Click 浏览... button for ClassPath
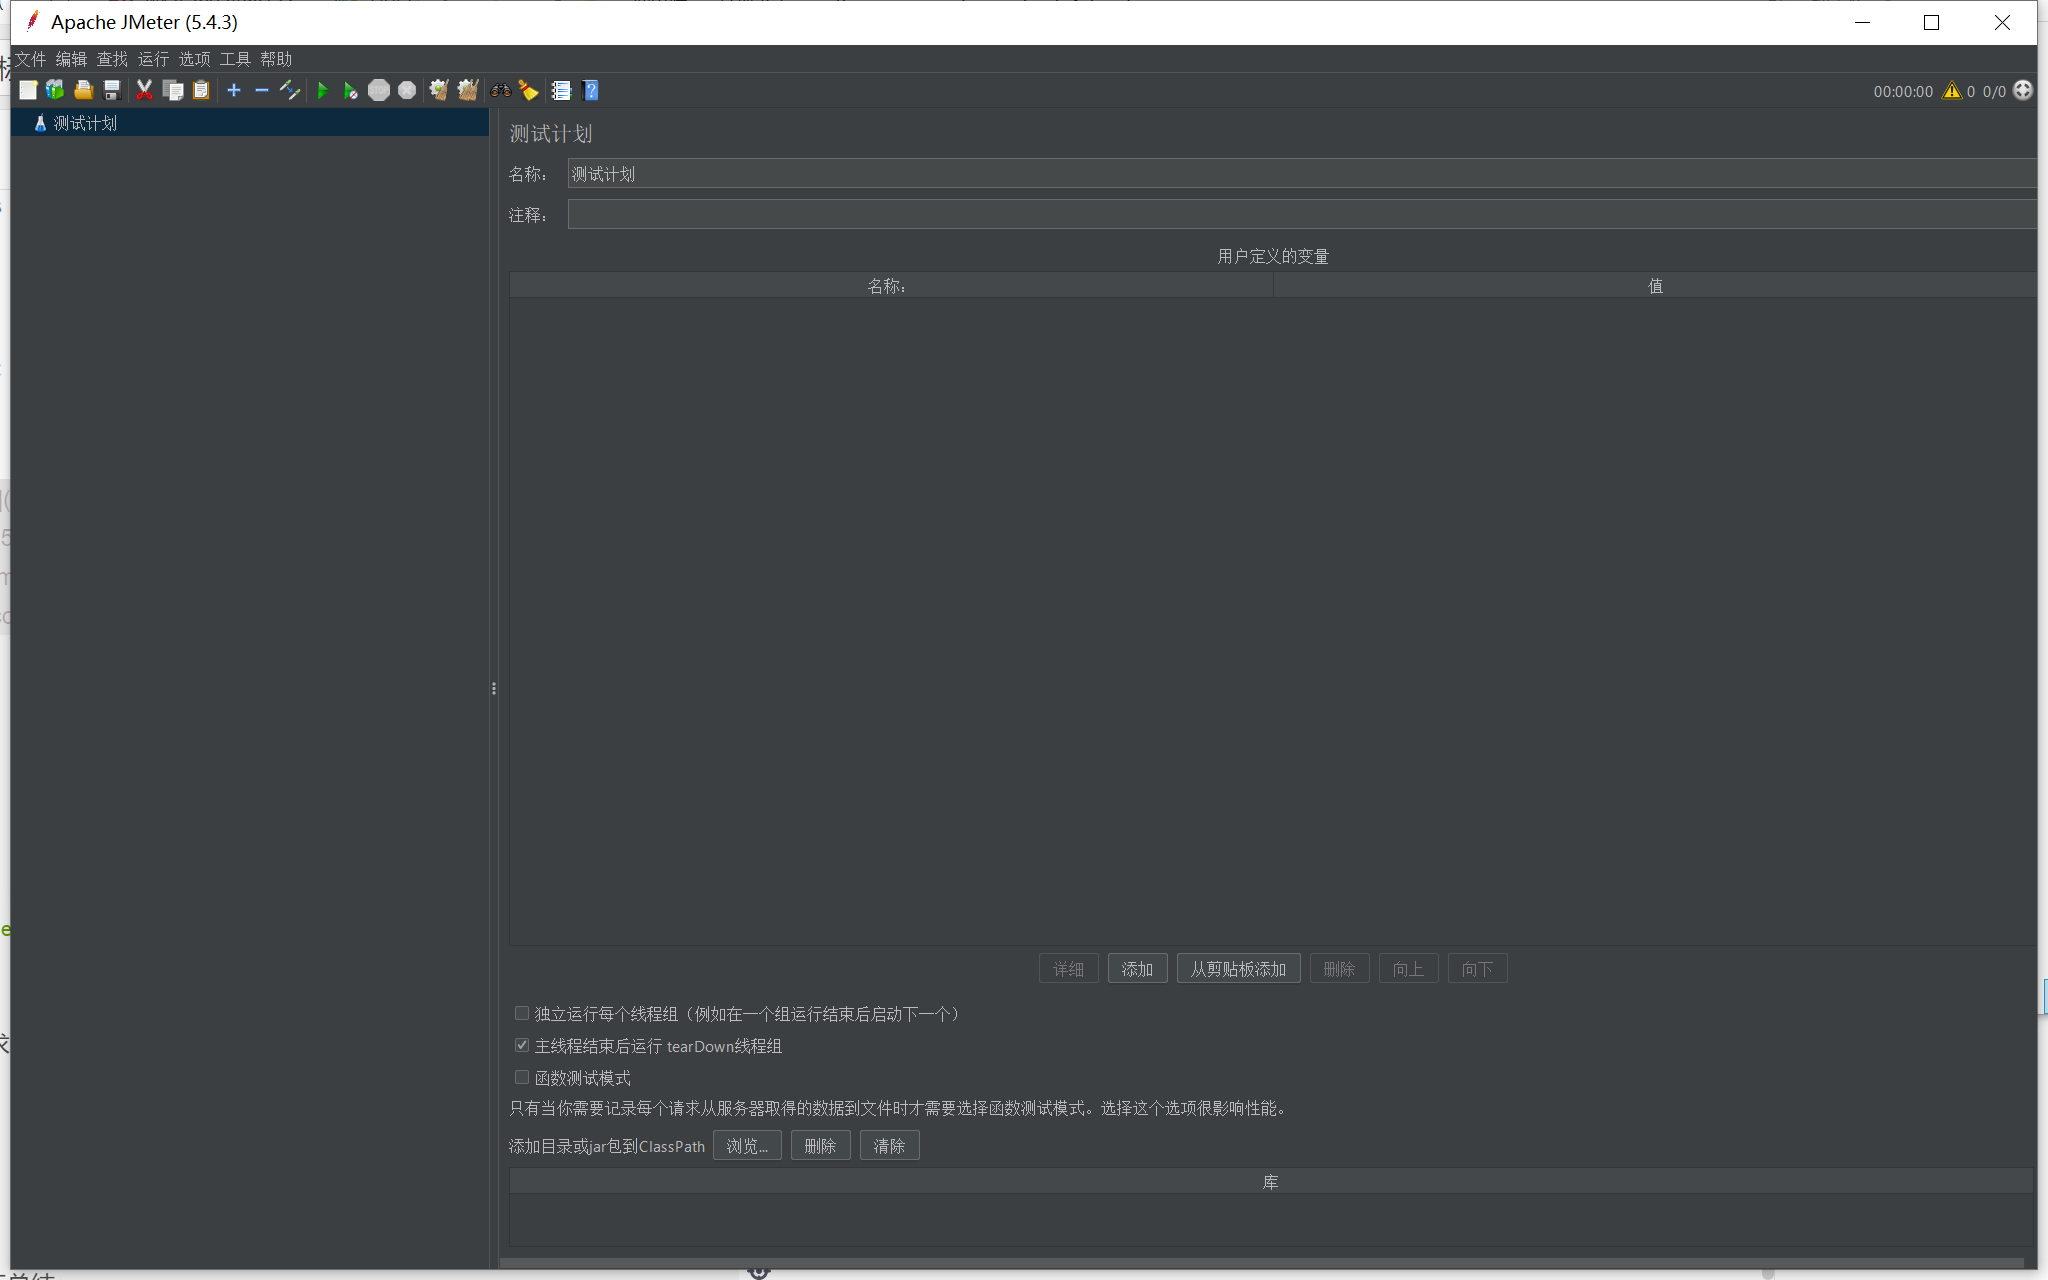Image resolution: width=2048 pixels, height=1280 pixels. (747, 1145)
